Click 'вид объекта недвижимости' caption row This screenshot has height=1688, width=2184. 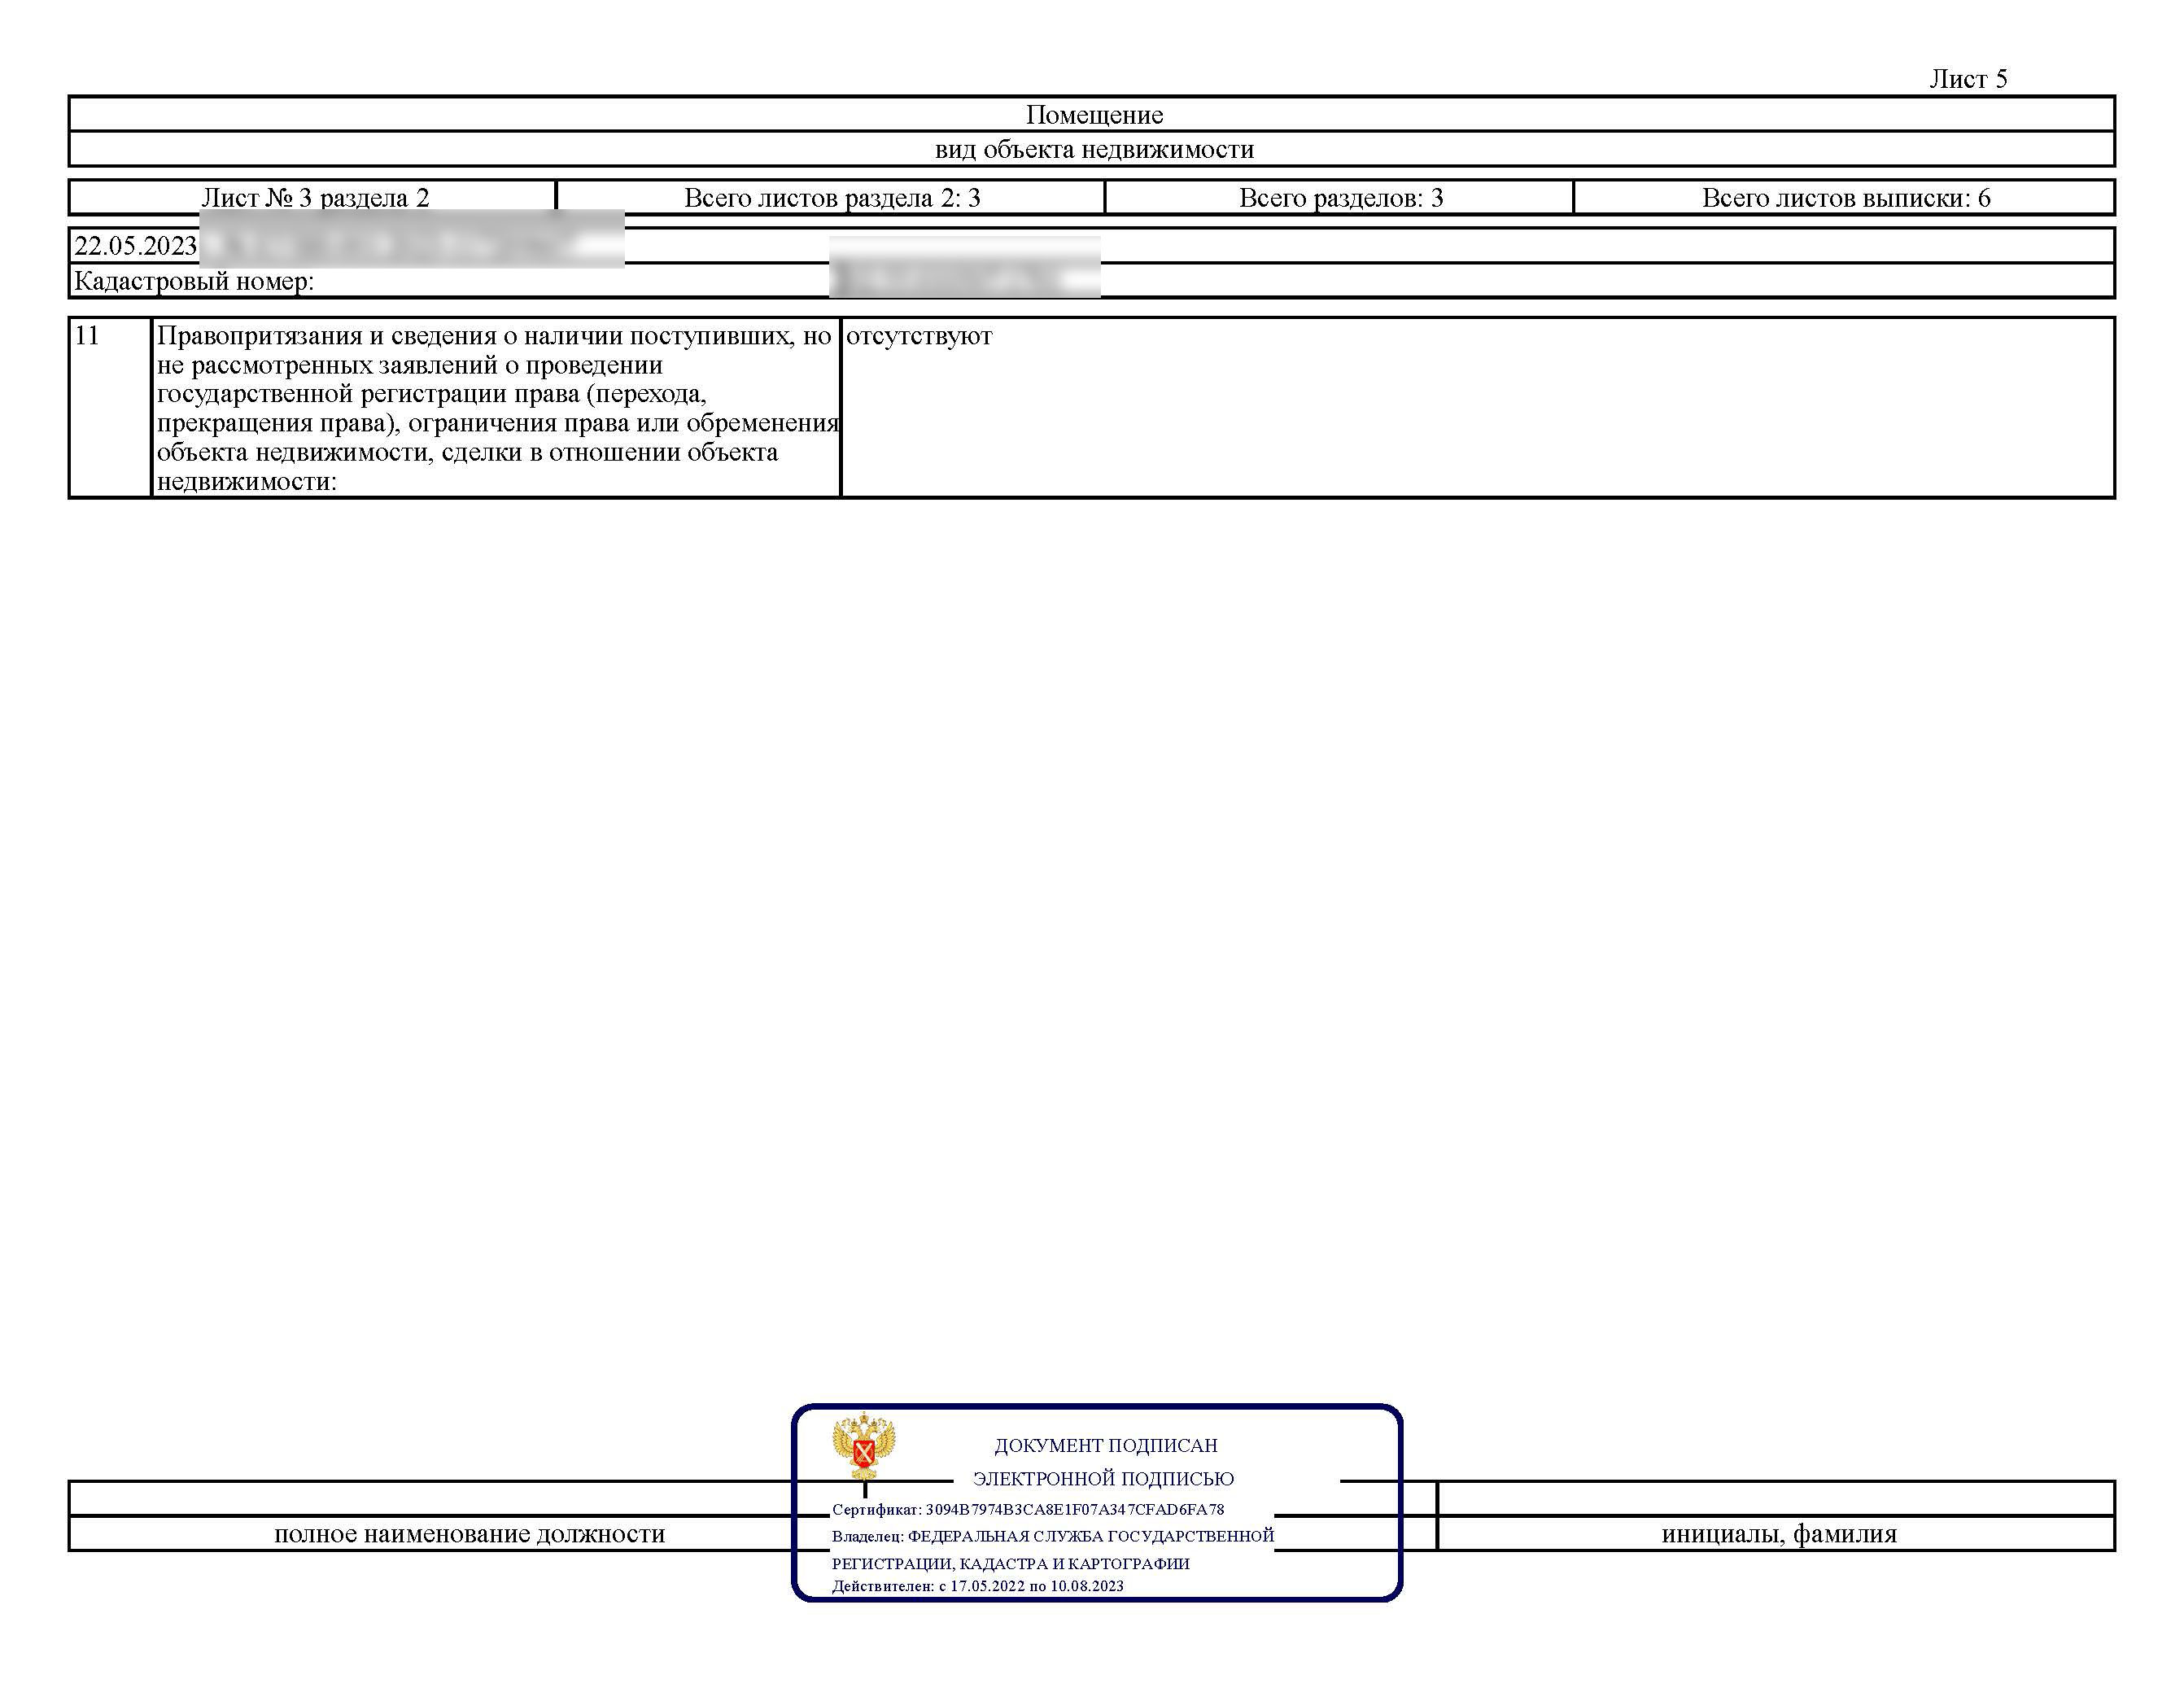(1092, 149)
